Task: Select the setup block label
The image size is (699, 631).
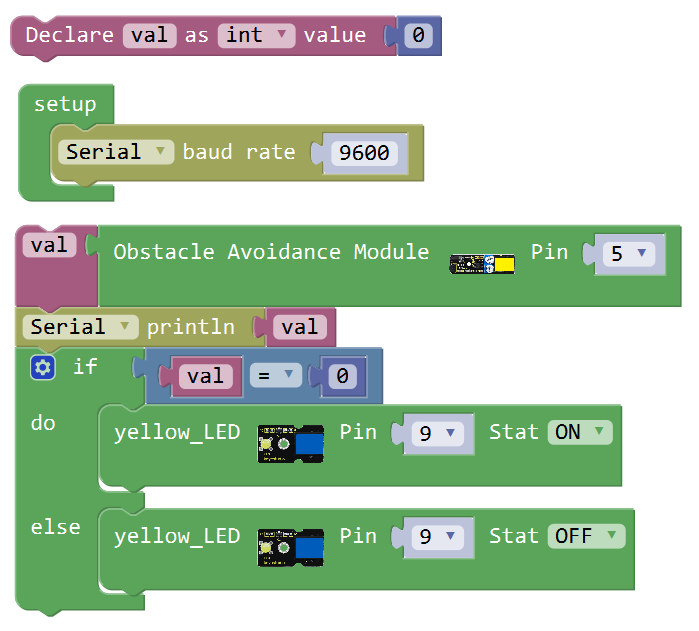Action: (x=65, y=105)
